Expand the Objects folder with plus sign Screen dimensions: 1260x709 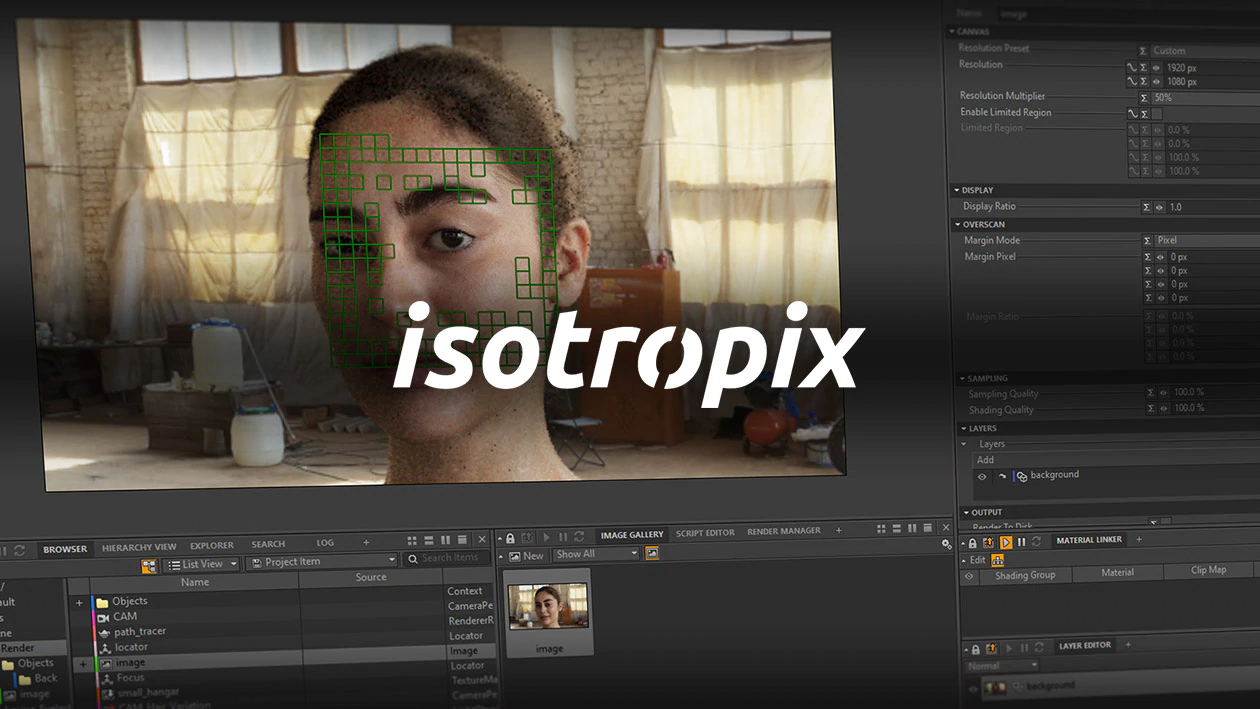pos(79,603)
